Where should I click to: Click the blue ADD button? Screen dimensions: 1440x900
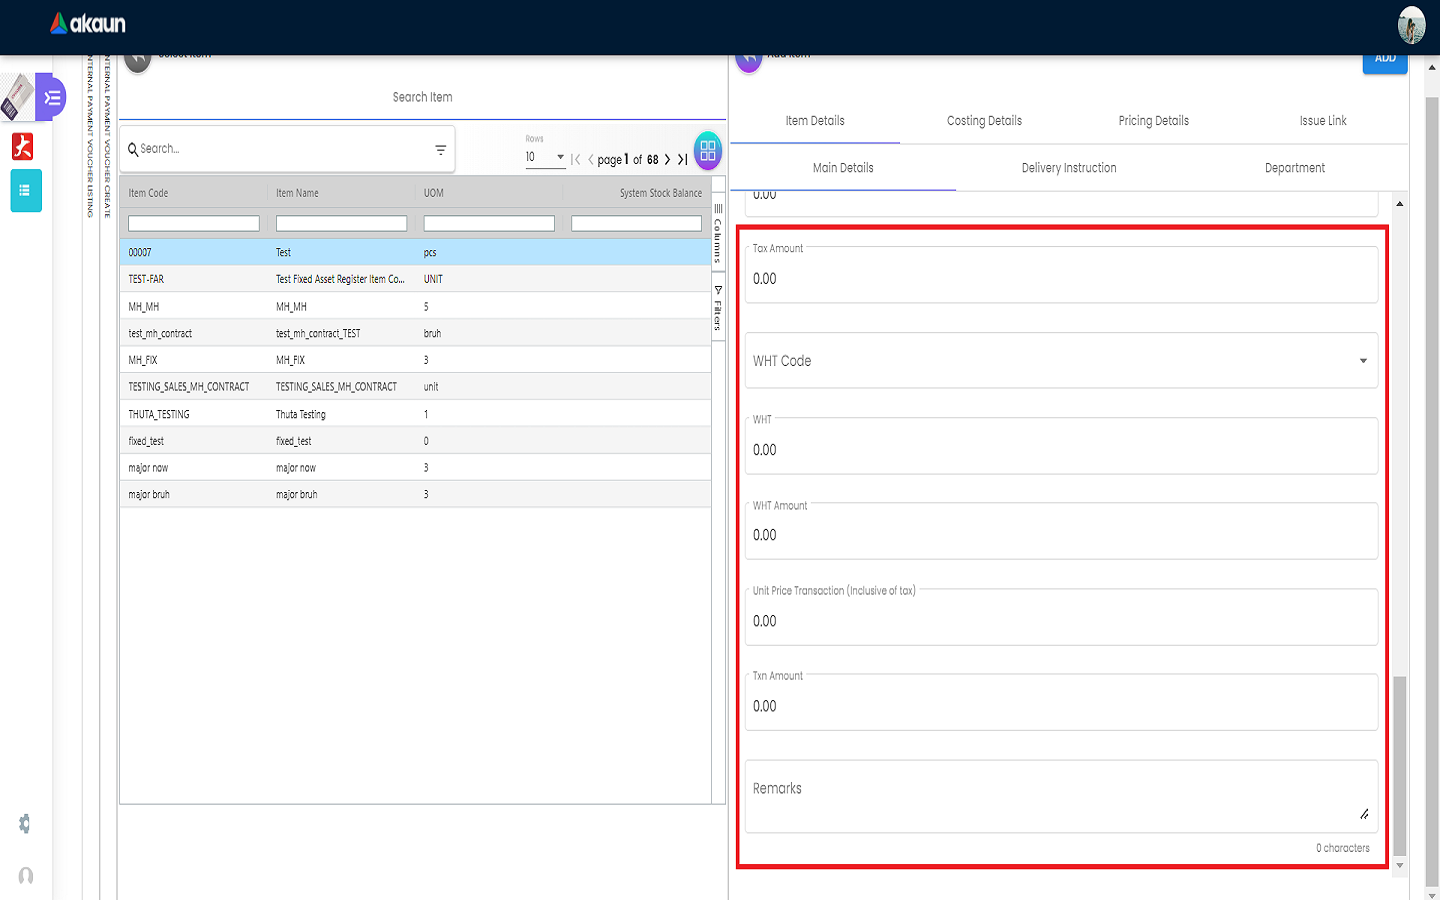pyautogui.click(x=1385, y=60)
